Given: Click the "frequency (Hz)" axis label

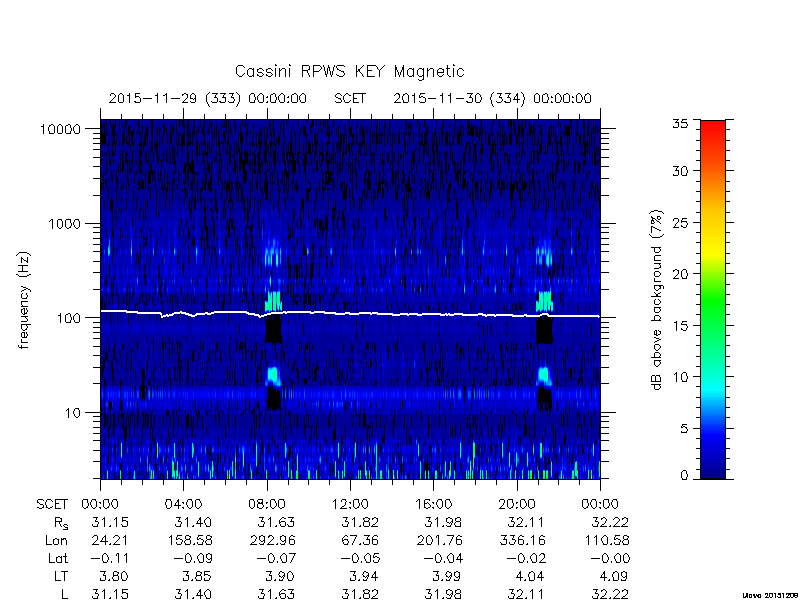Looking at the screenshot, I should click(x=24, y=300).
